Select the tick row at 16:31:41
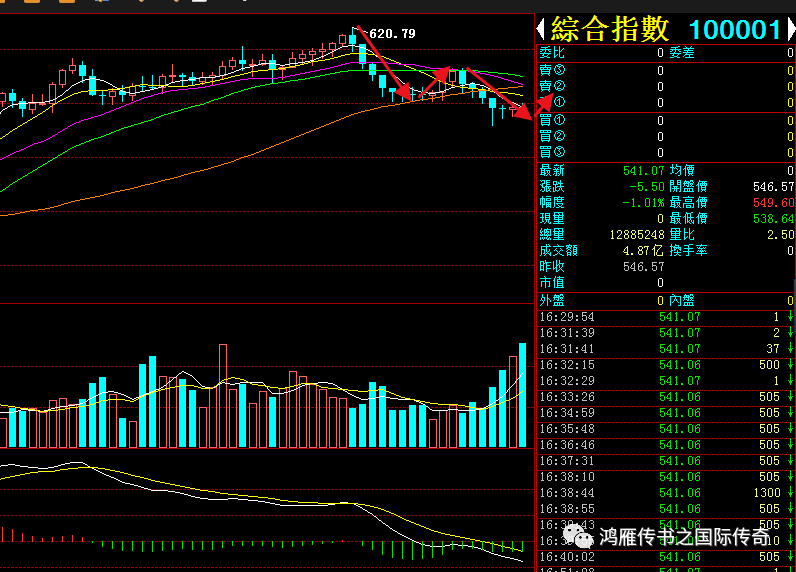The height and width of the screenshot is (572, 796). 666,349
